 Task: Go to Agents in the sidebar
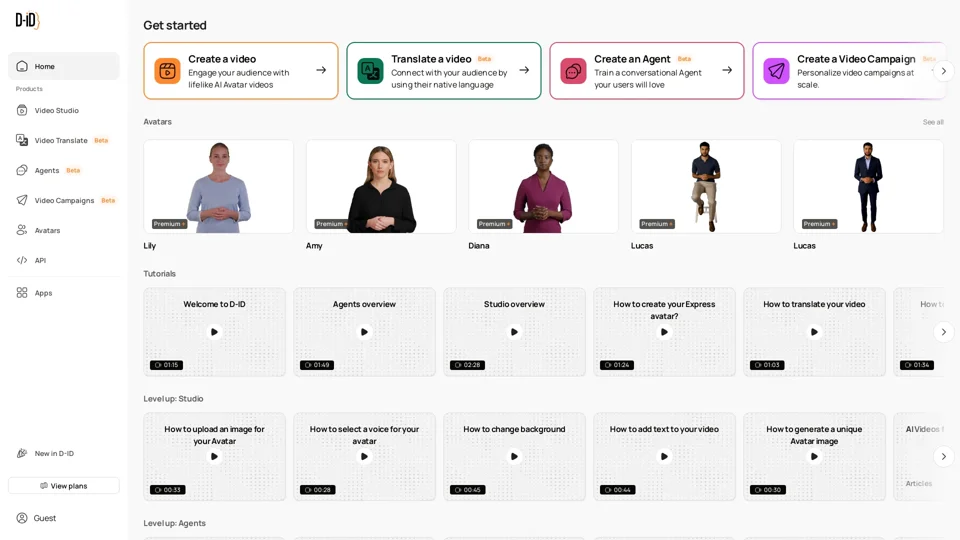47,170
